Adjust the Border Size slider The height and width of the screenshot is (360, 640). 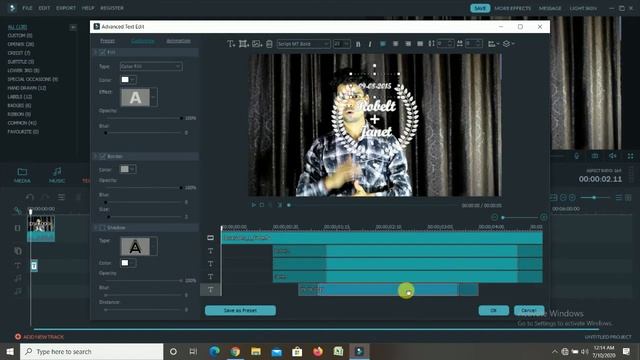[x=143, y=217]
